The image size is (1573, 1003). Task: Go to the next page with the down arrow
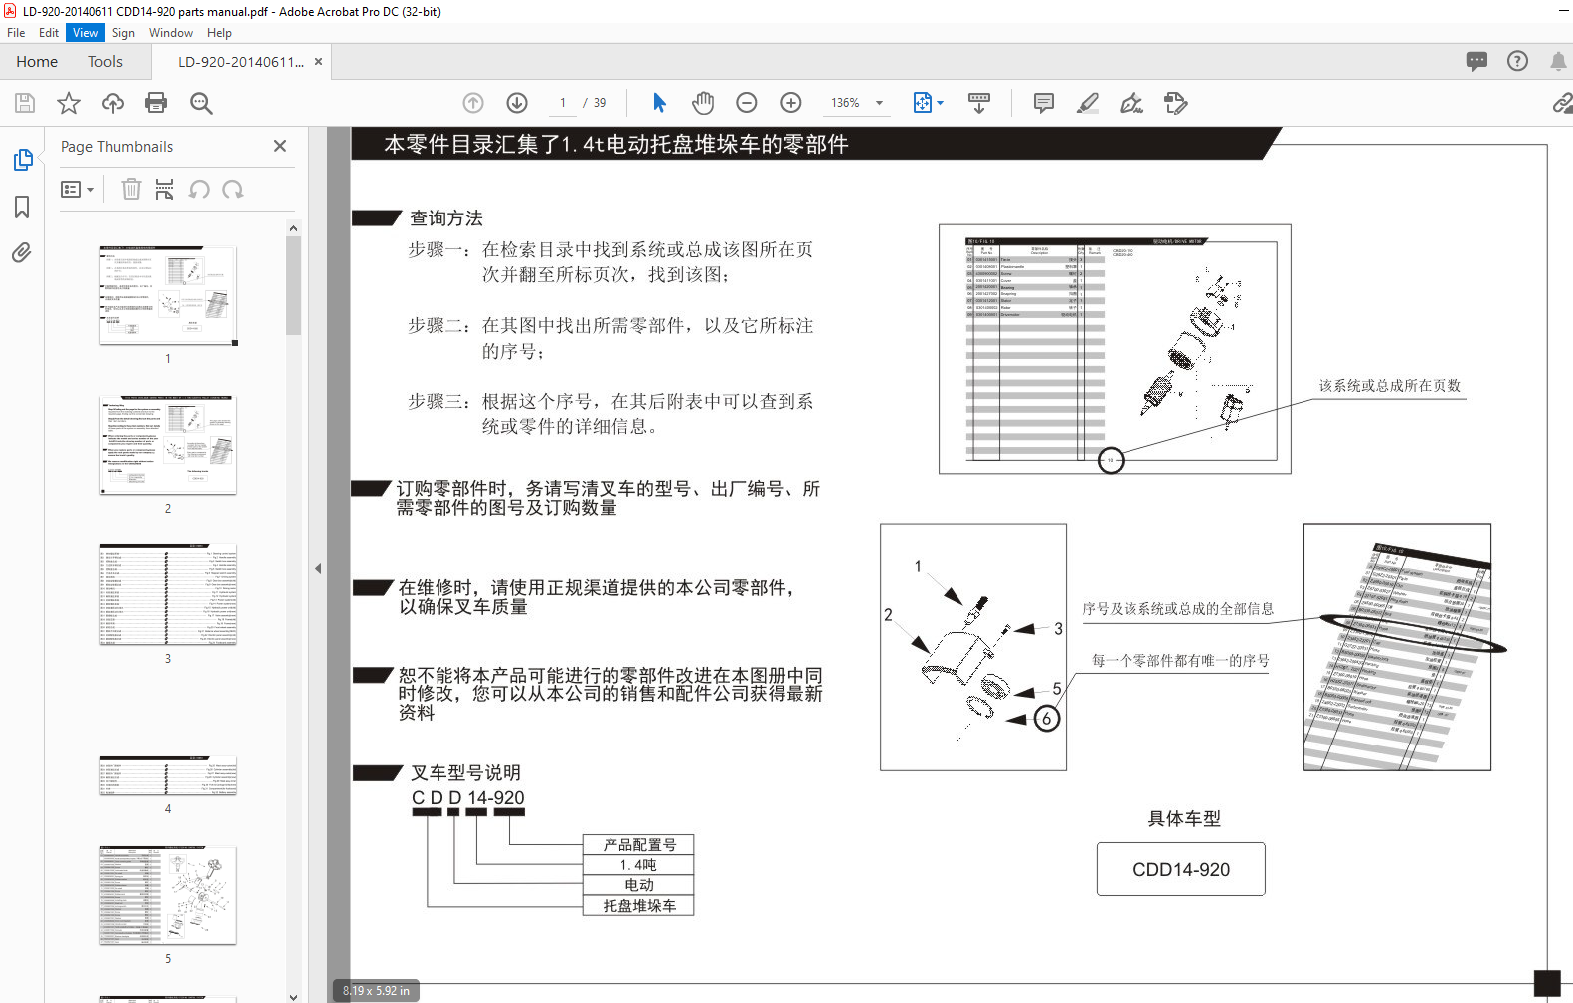pos(517,103)
